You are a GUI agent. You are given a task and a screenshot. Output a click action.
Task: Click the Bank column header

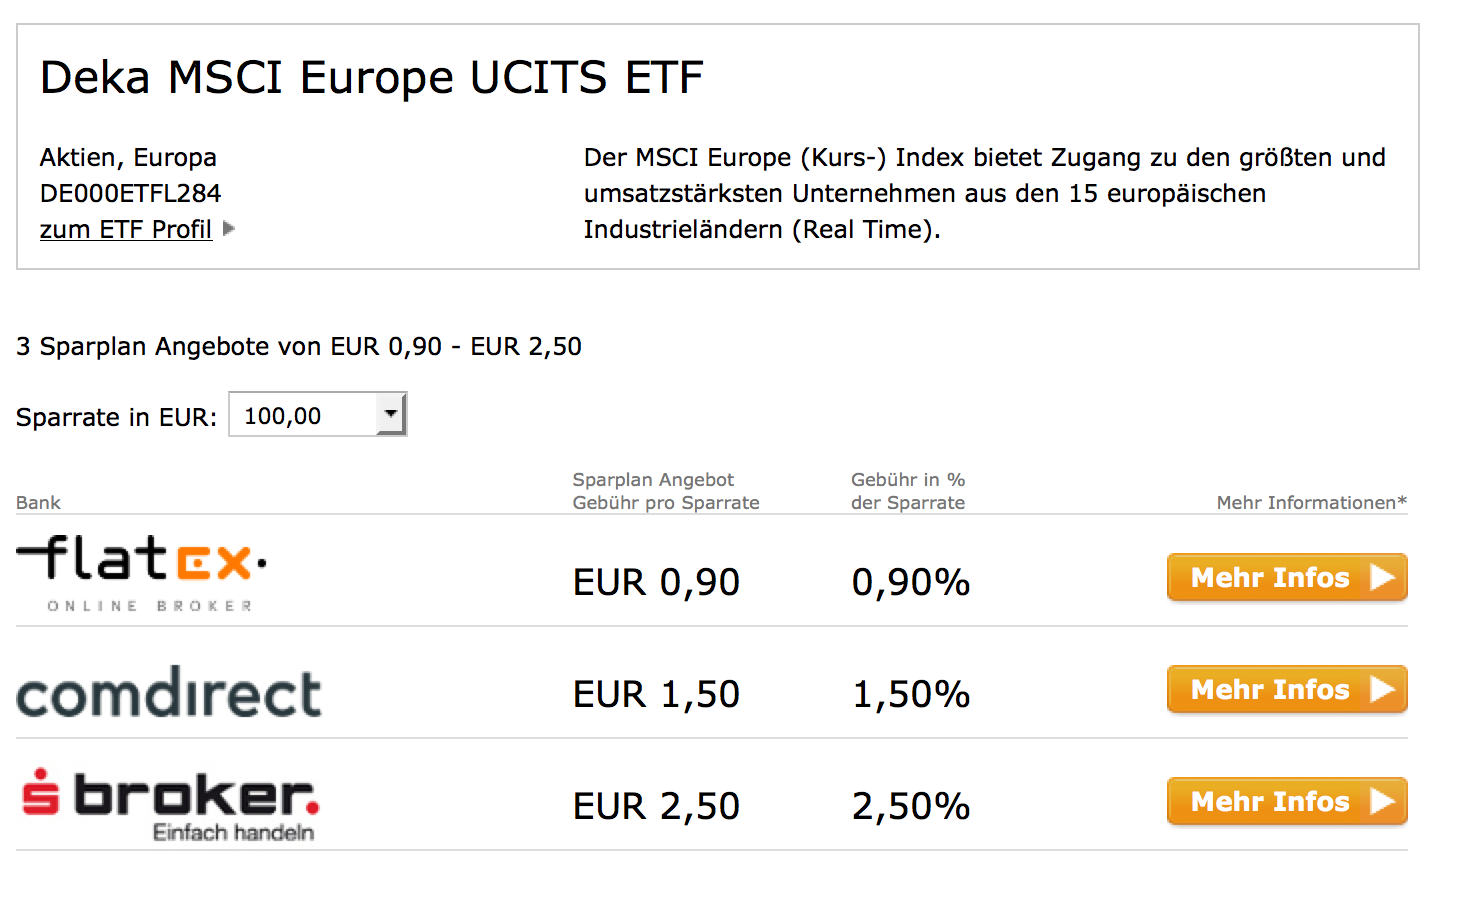38,502
